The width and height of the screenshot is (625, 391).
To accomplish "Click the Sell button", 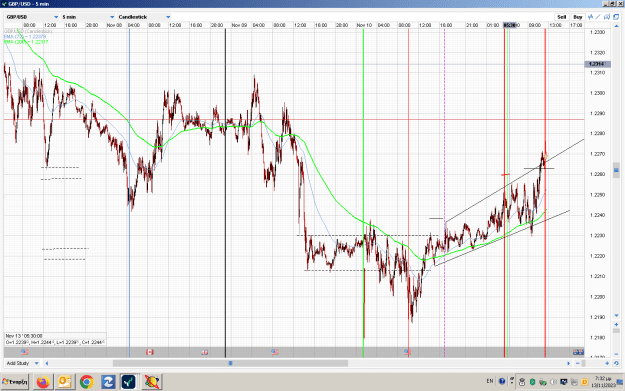I will [562, 17].
